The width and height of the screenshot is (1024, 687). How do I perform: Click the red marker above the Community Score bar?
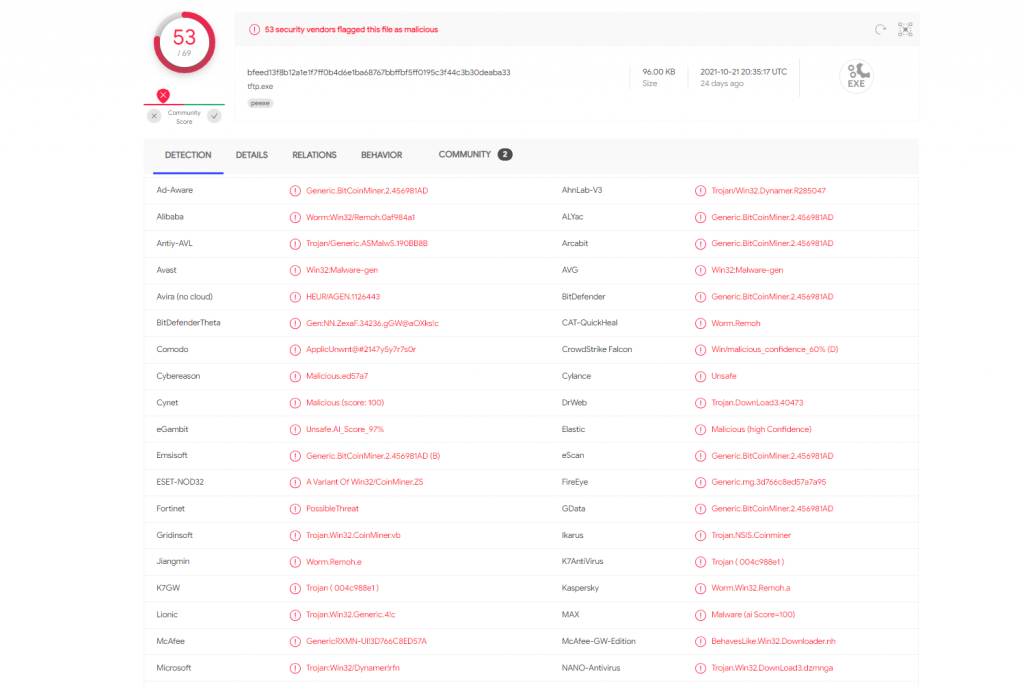click(163, 95)
